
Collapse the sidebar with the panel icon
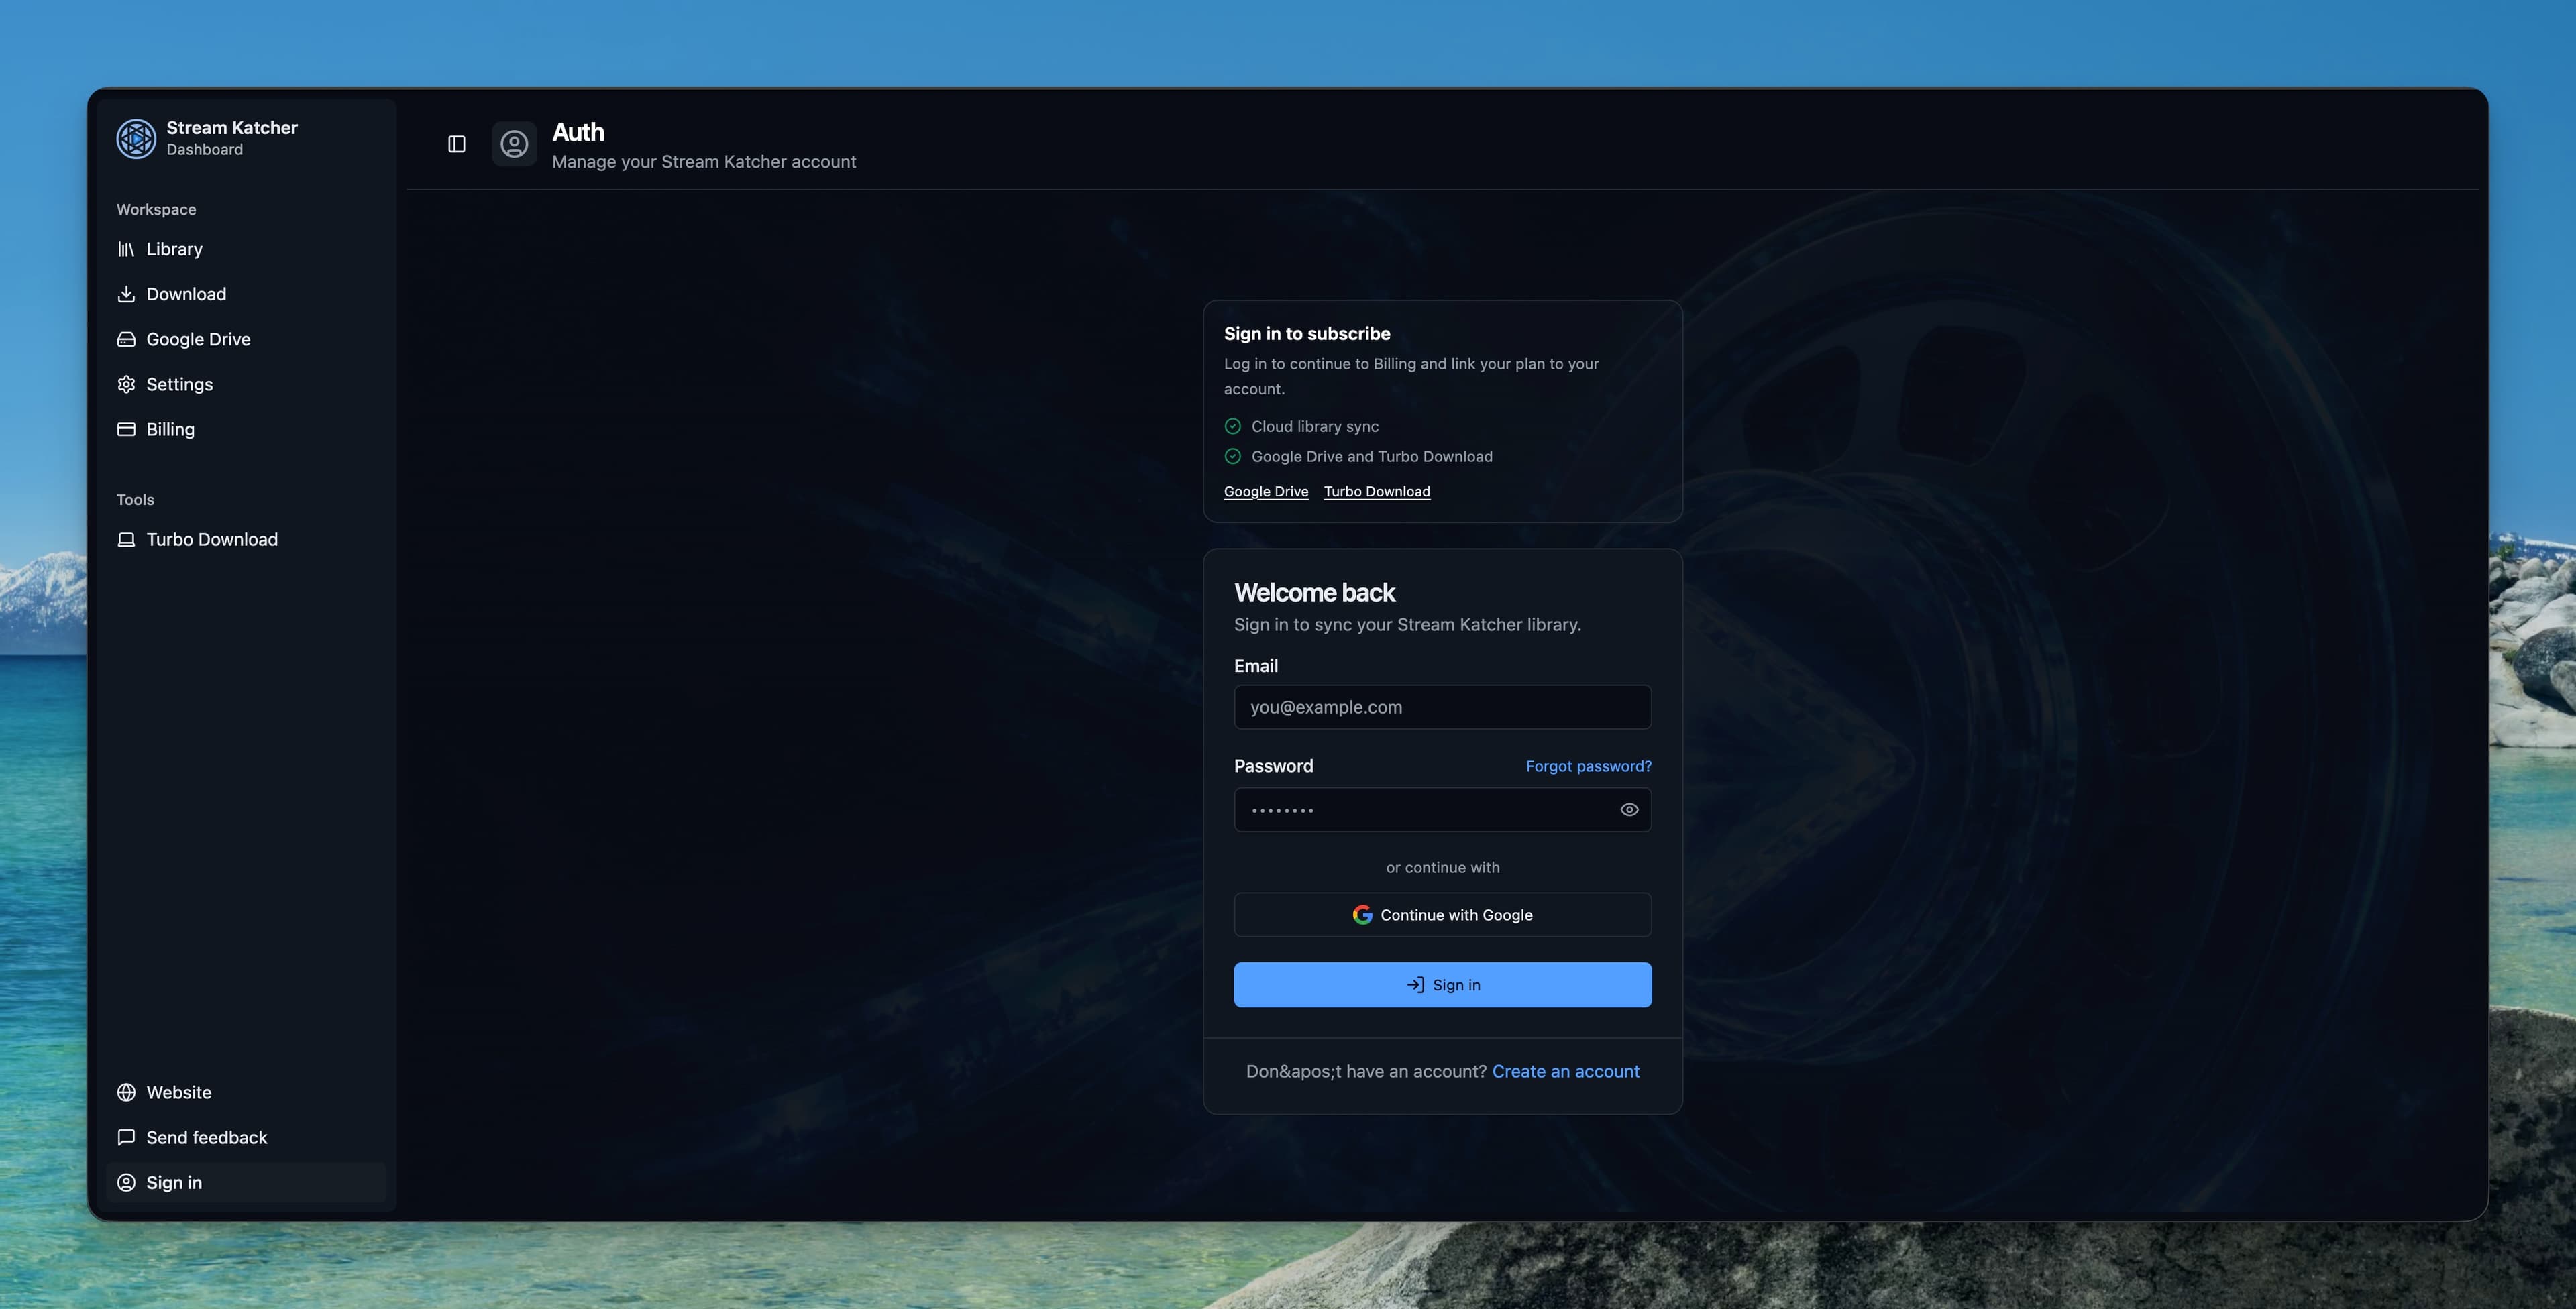pyautogui.click(x=457, y=144)
